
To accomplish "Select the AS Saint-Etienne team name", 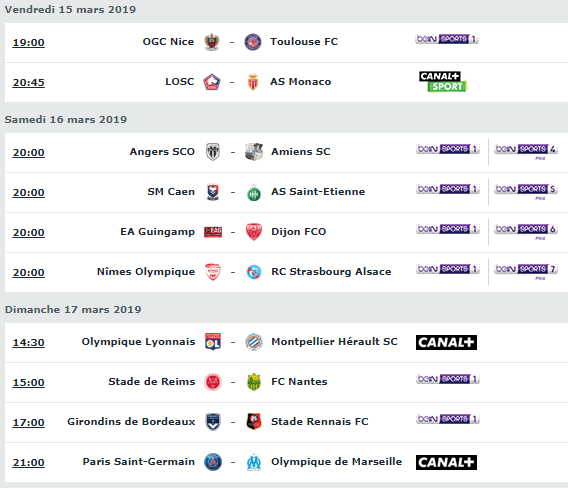I will [318, 192].
